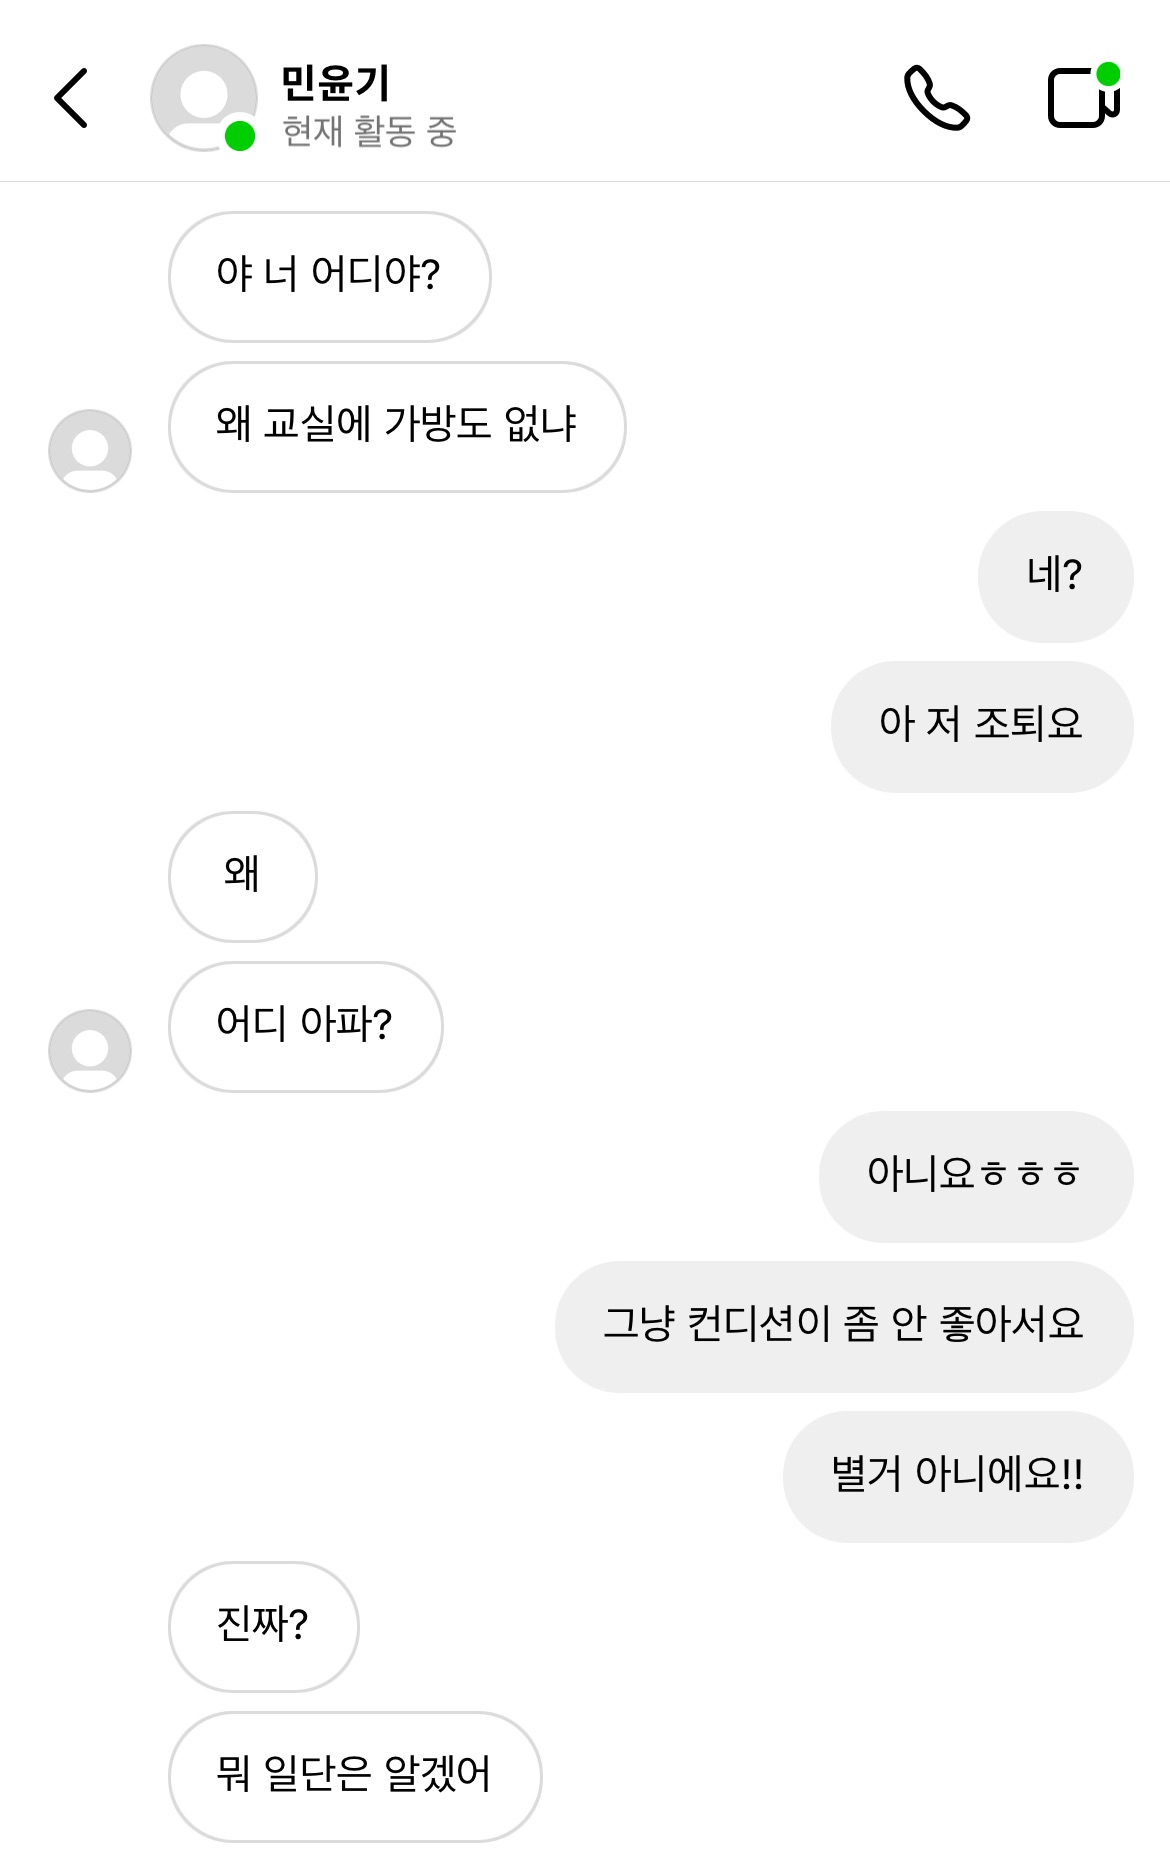Tap avatar beside '어디 아파?' message
Viewport: 1170px width, 1852px height.
coord(90,1050)
